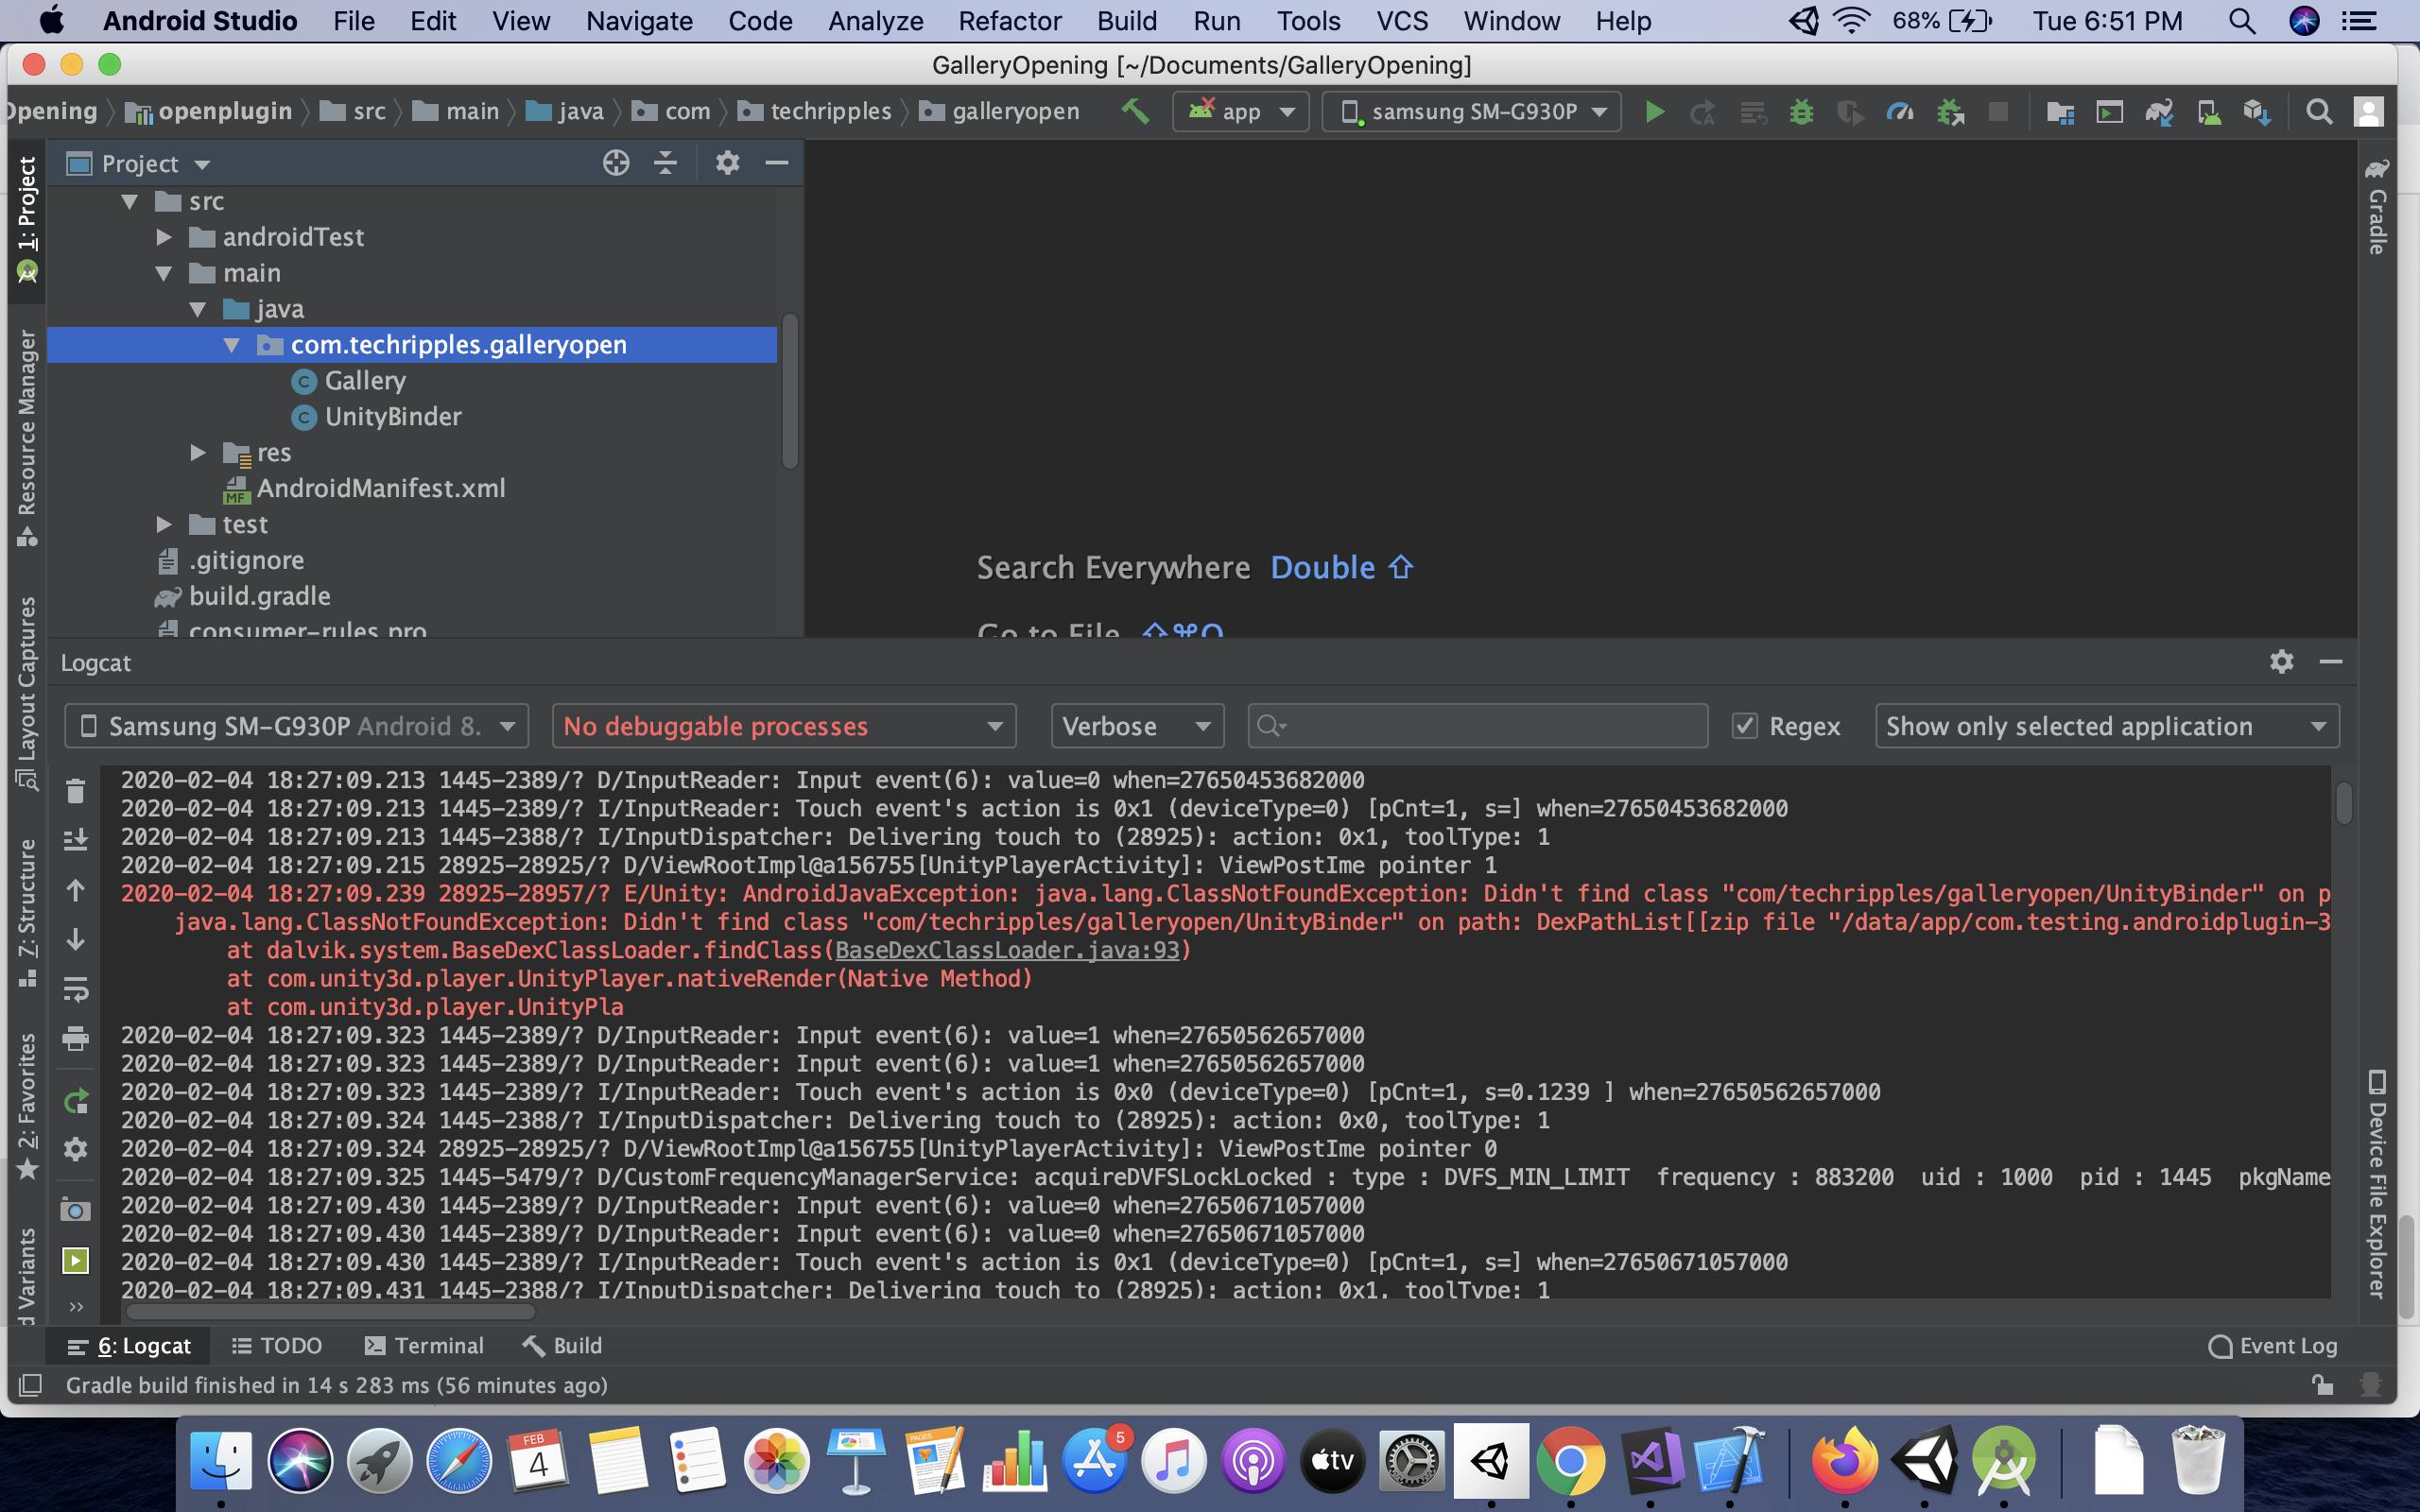Open SDK Manager icon

click(x=2257, y=112)
